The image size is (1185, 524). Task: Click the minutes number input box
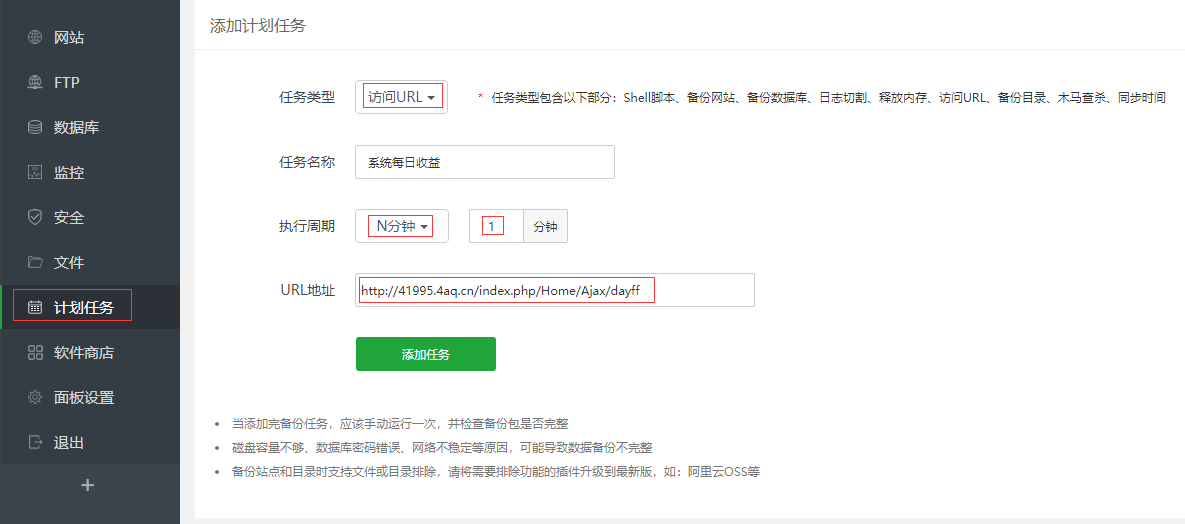coord(497,227)
